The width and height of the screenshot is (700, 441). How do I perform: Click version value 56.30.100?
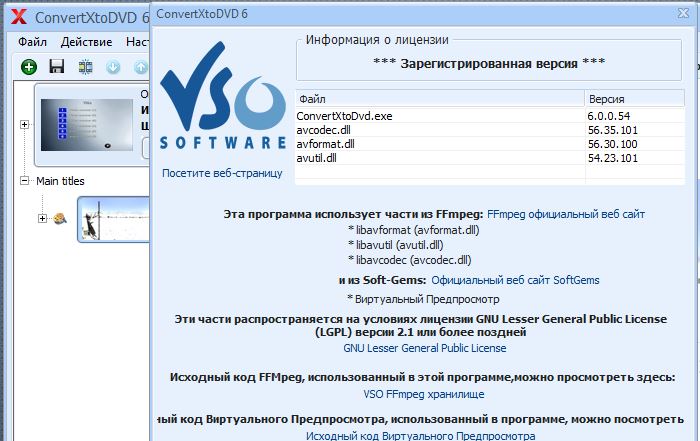point(612,144)
